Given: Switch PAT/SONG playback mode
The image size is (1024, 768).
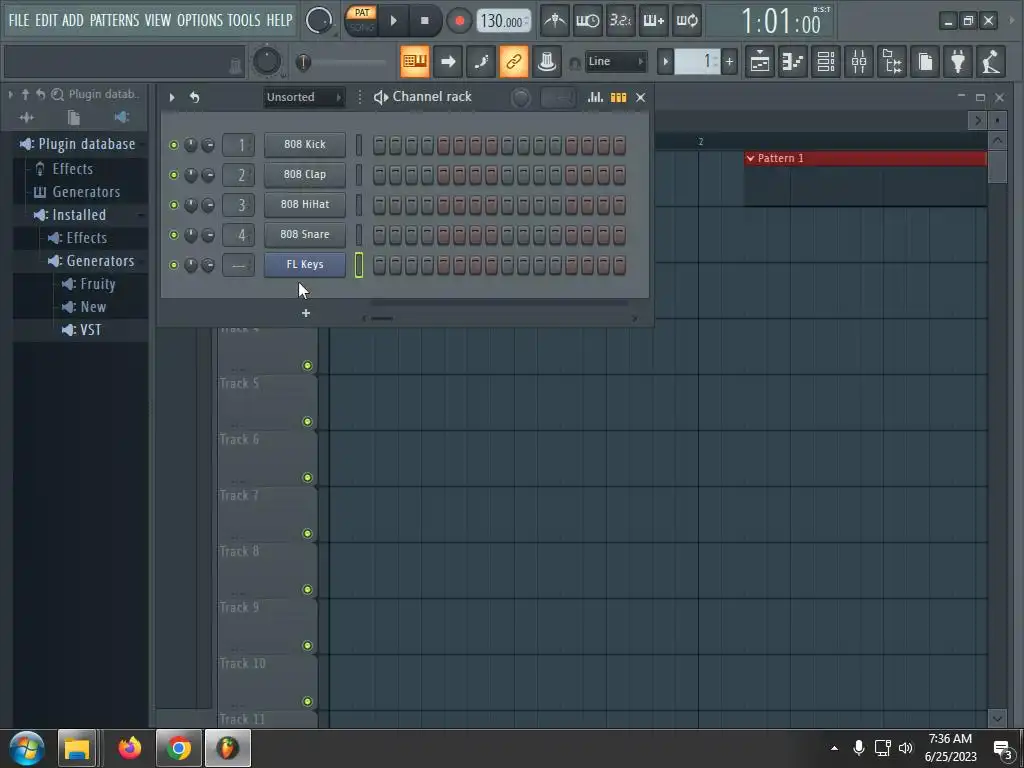Looking at the screenshot, I should coord(361,20).
